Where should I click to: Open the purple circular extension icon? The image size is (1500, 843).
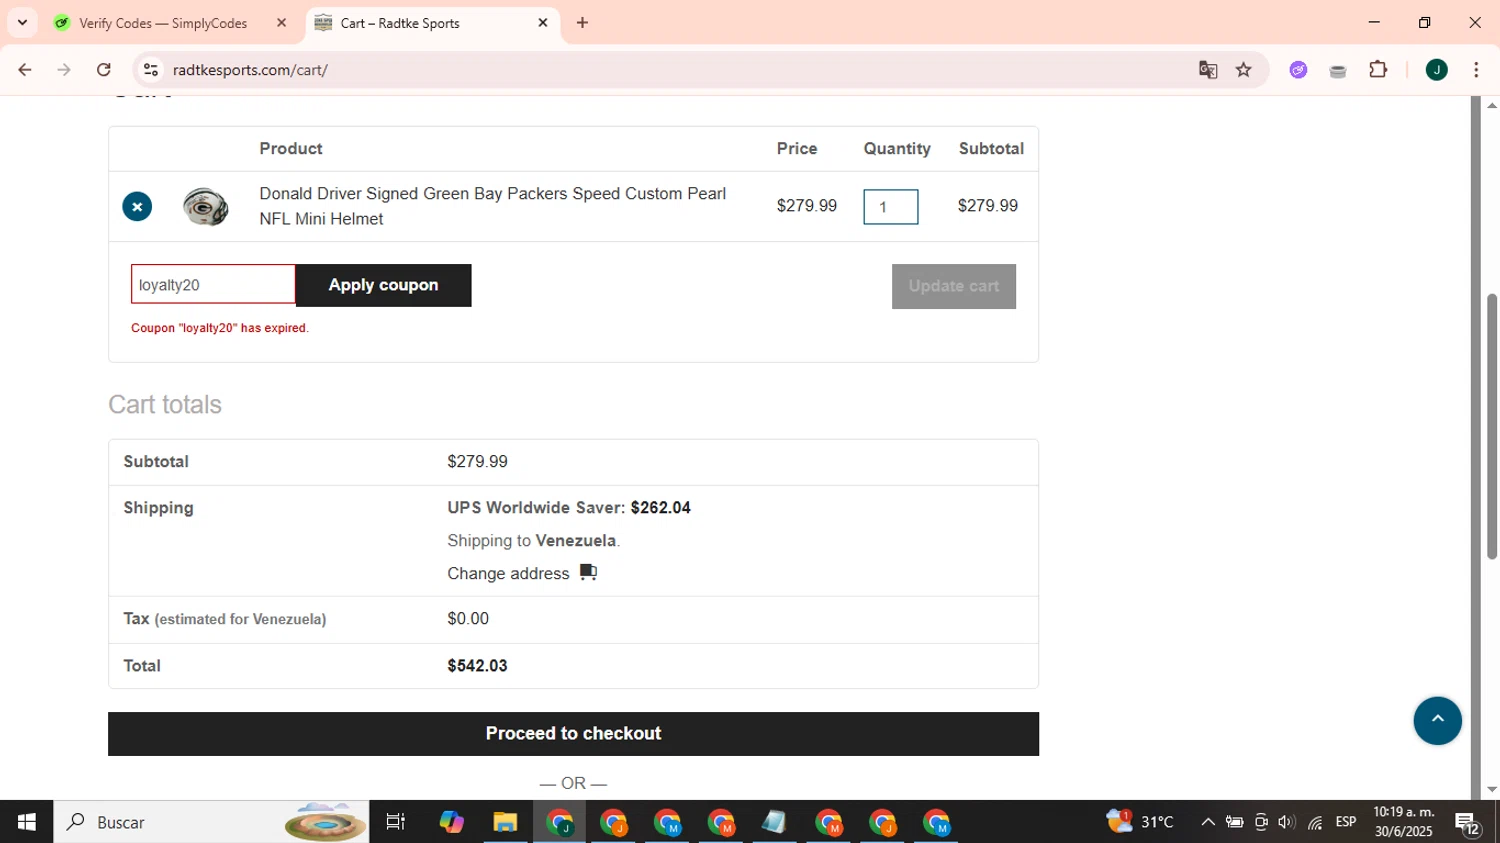(1298, 70)
